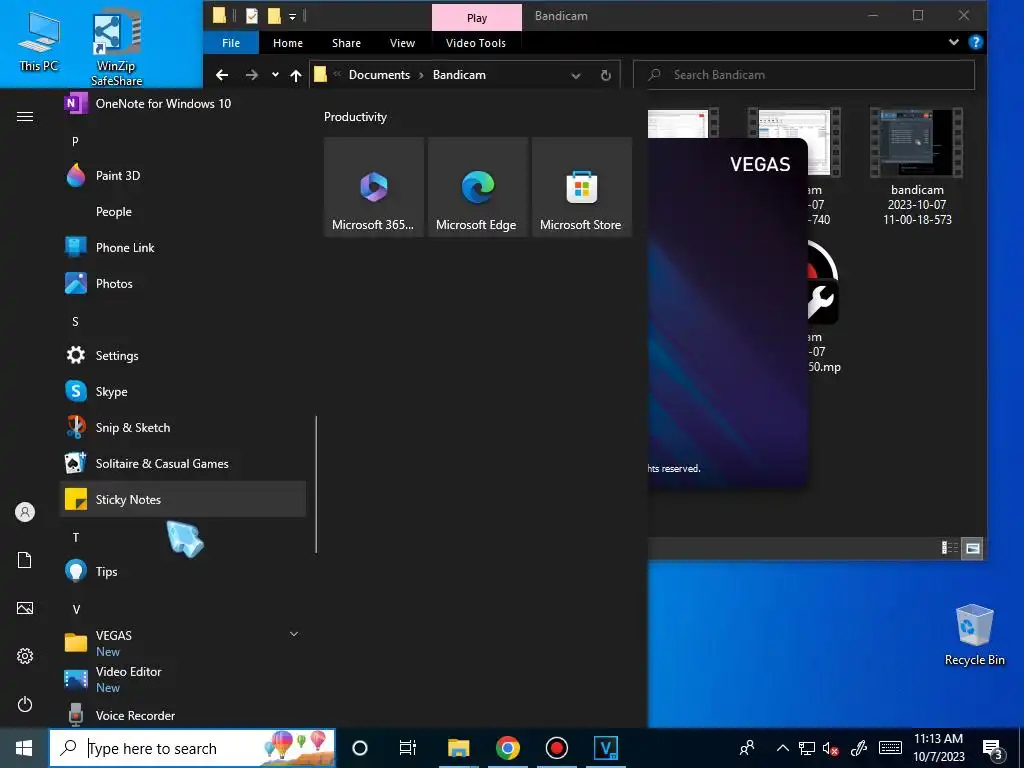This screenshot has height=768, width=1024.
Task: Open the People icon in system tray
Action: pyautogui.click(x=746, y=748)
